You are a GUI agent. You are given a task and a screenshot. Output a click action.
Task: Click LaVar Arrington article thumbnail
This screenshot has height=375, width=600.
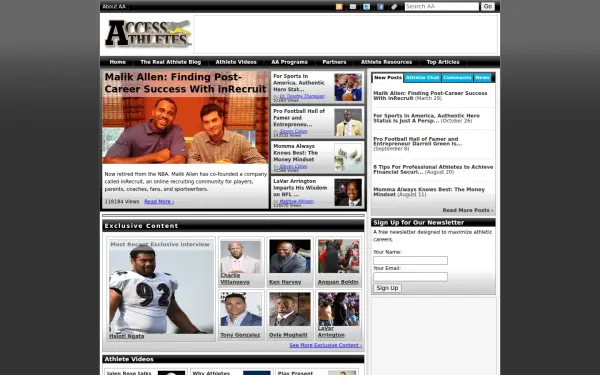(x=348, y=192)
